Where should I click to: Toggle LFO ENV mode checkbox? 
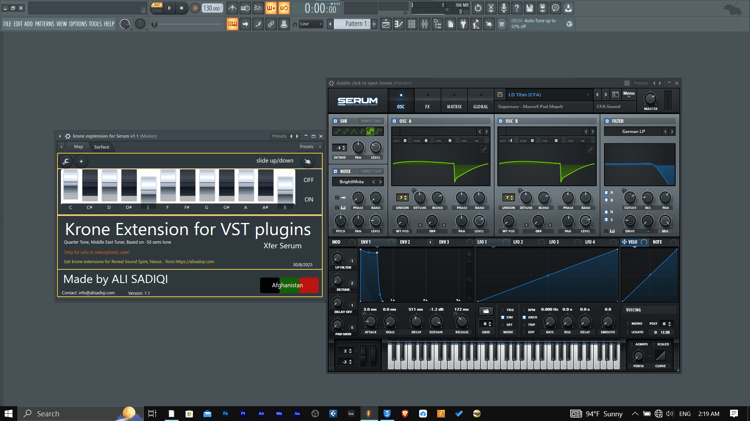(x=503, y=317)
